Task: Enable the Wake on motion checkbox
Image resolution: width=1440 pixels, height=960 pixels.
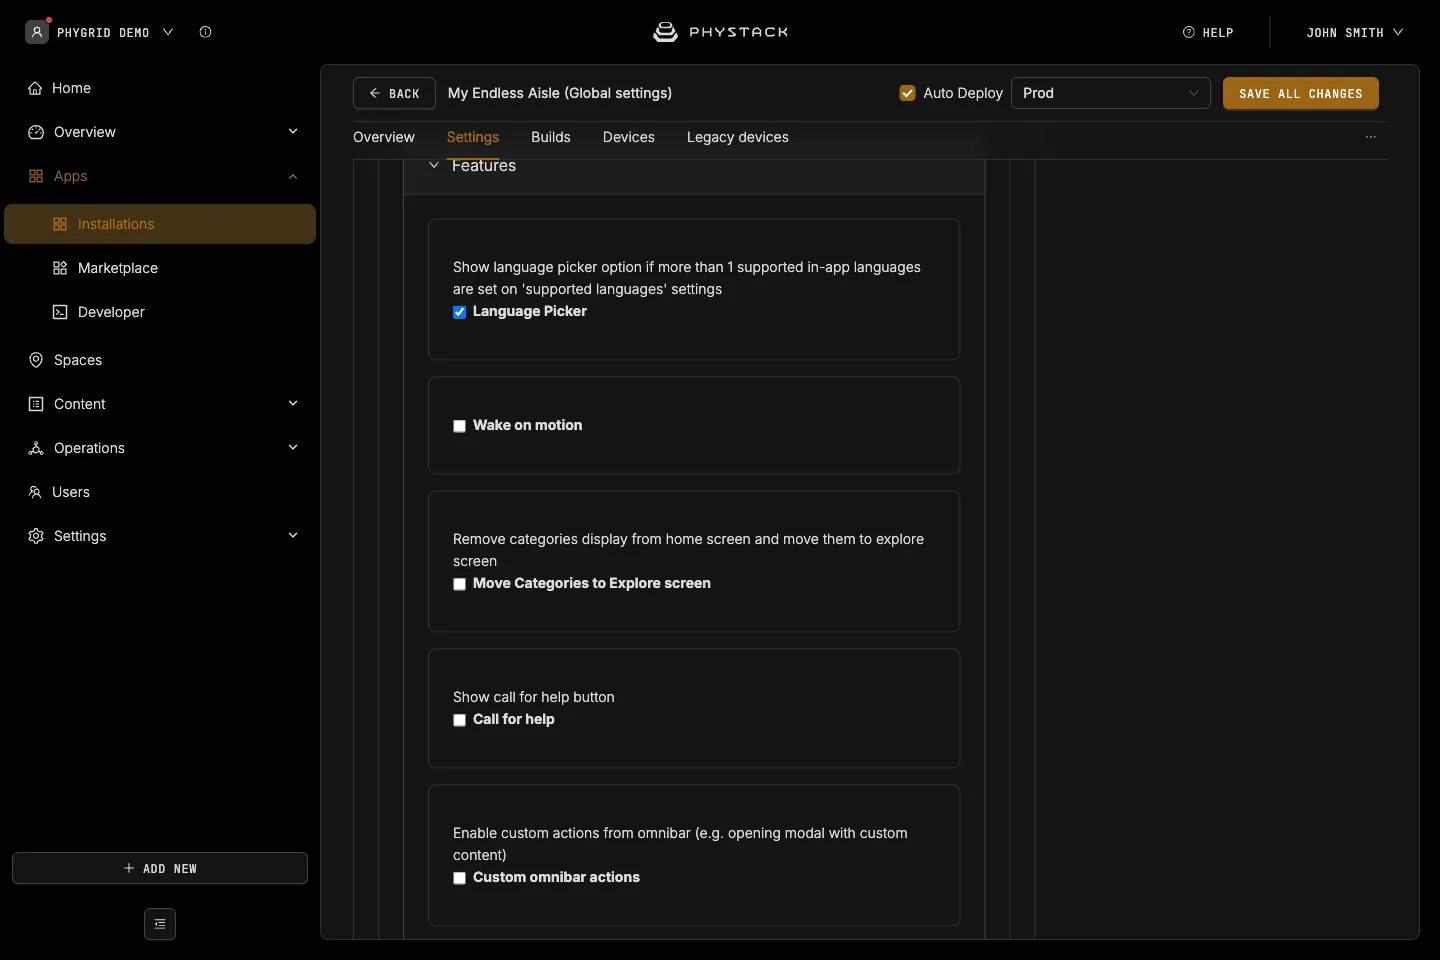Action: click(460, 426)
